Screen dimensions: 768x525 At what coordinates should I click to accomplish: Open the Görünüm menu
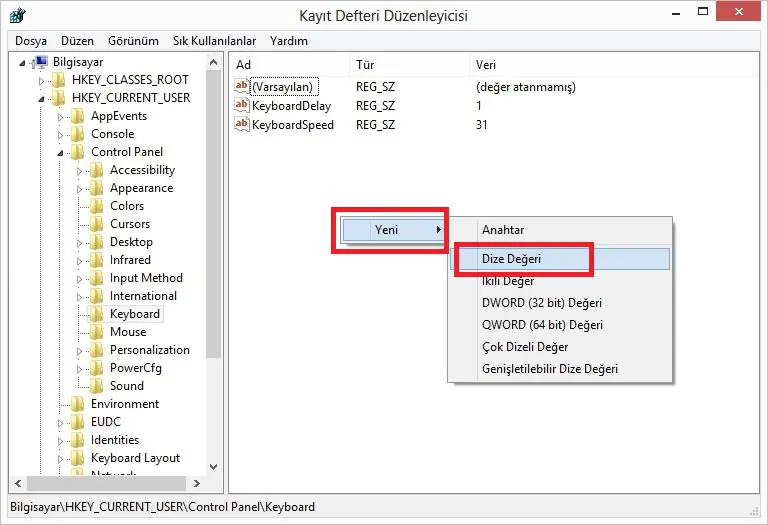point(133,41)
